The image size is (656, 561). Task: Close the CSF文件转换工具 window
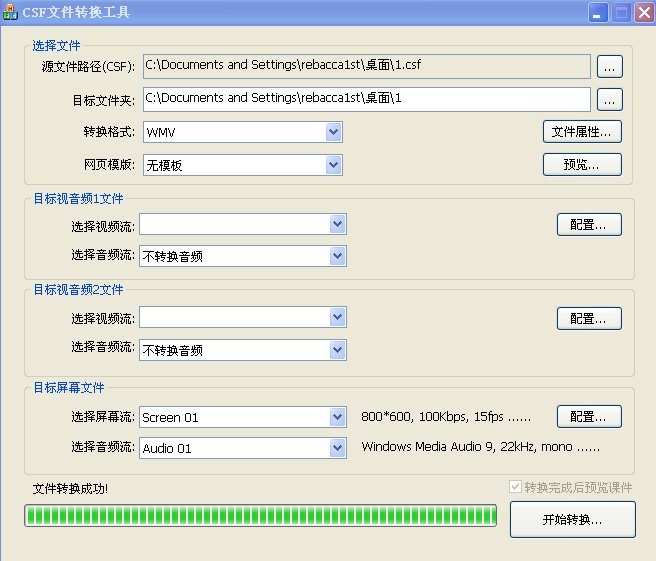[x=644, y=13]
